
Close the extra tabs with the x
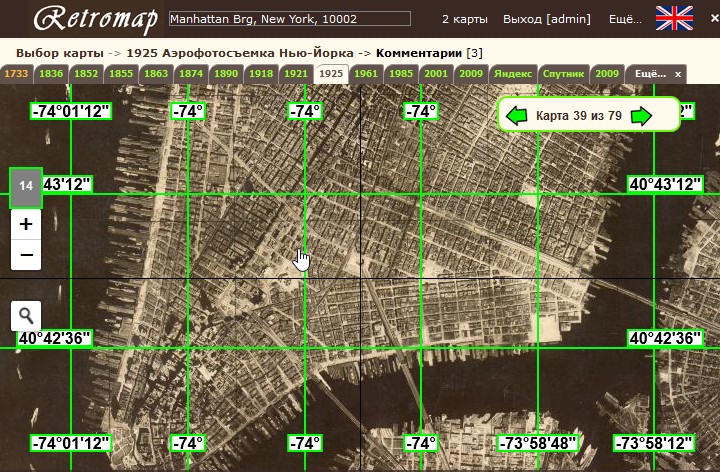(x=677, y=74)
